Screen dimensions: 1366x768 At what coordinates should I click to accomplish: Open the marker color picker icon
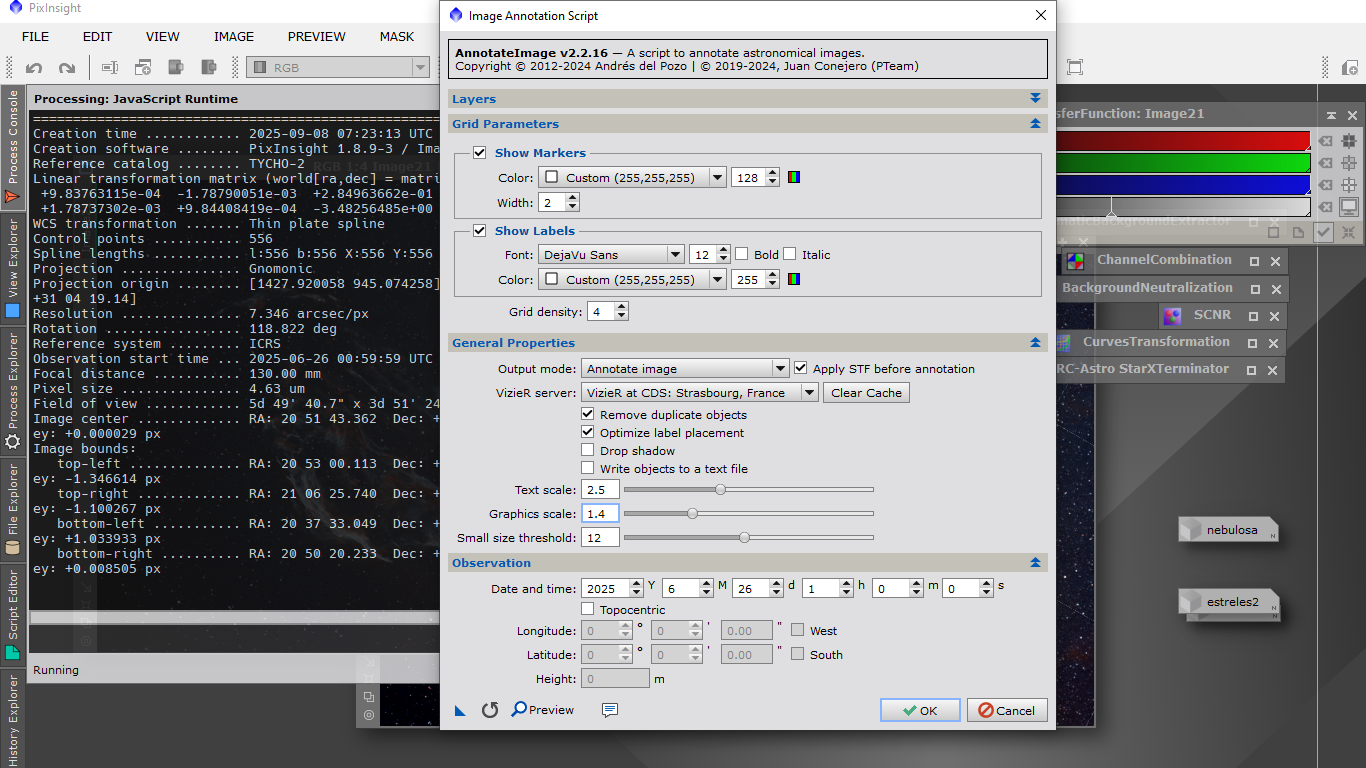tap(794, 178)
